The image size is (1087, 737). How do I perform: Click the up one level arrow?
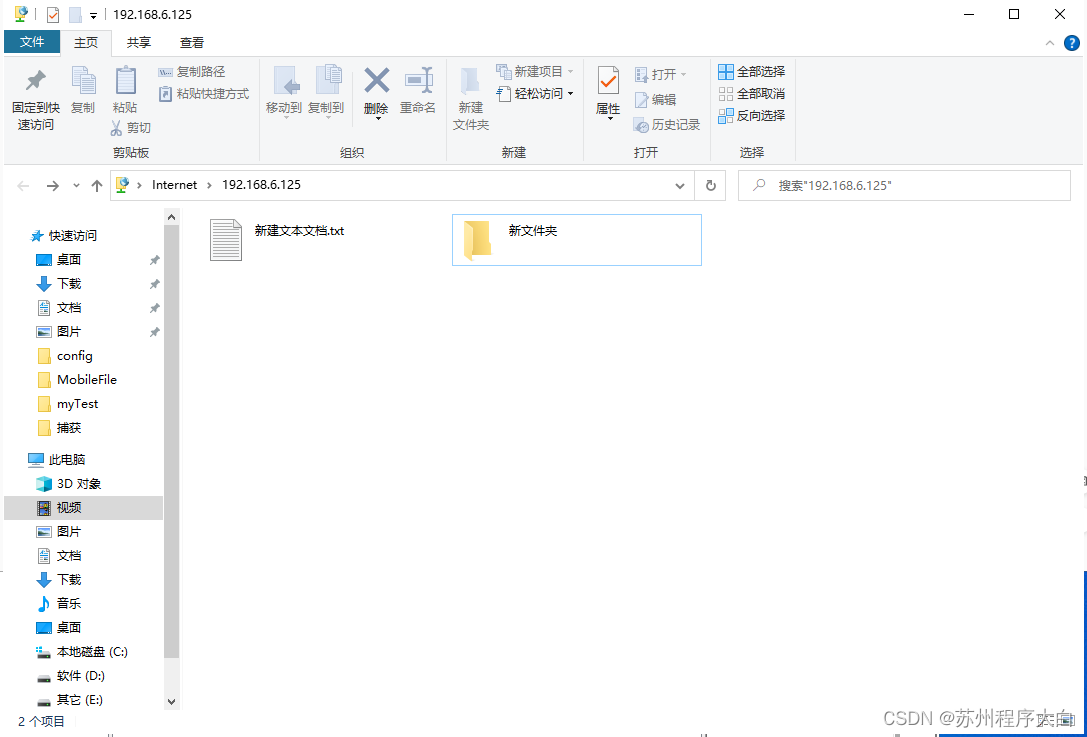pos(97,185)
